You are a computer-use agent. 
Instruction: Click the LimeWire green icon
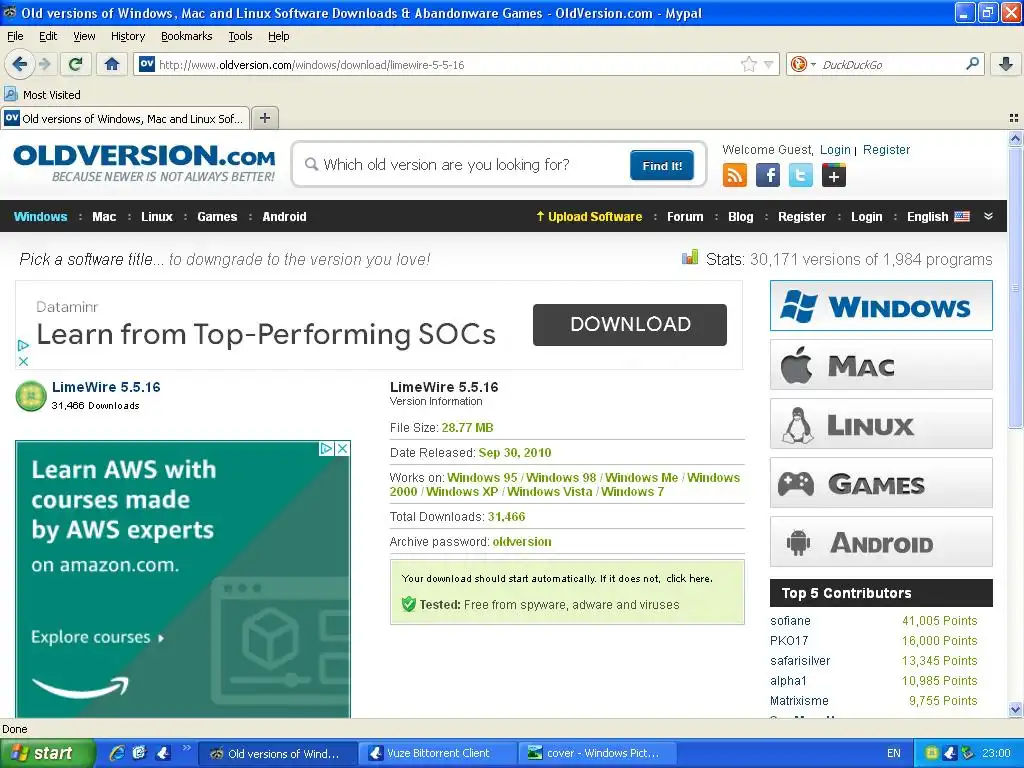[31, 396]
